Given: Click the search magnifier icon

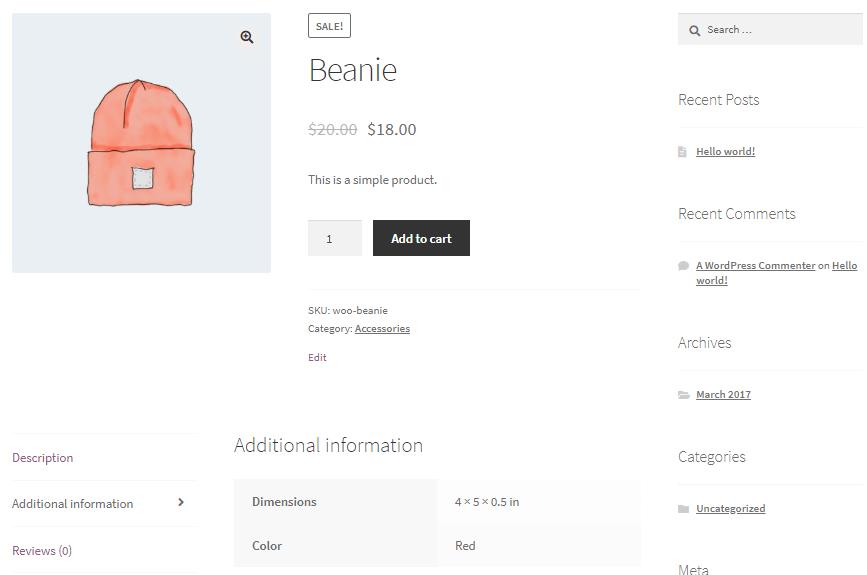Looking at the screenshot, I should point(694,30).
